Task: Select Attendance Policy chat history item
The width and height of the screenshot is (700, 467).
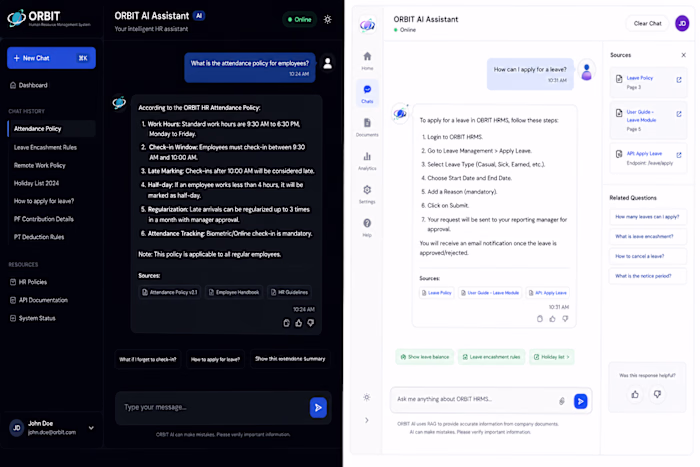Action: [x=52, y=129]
